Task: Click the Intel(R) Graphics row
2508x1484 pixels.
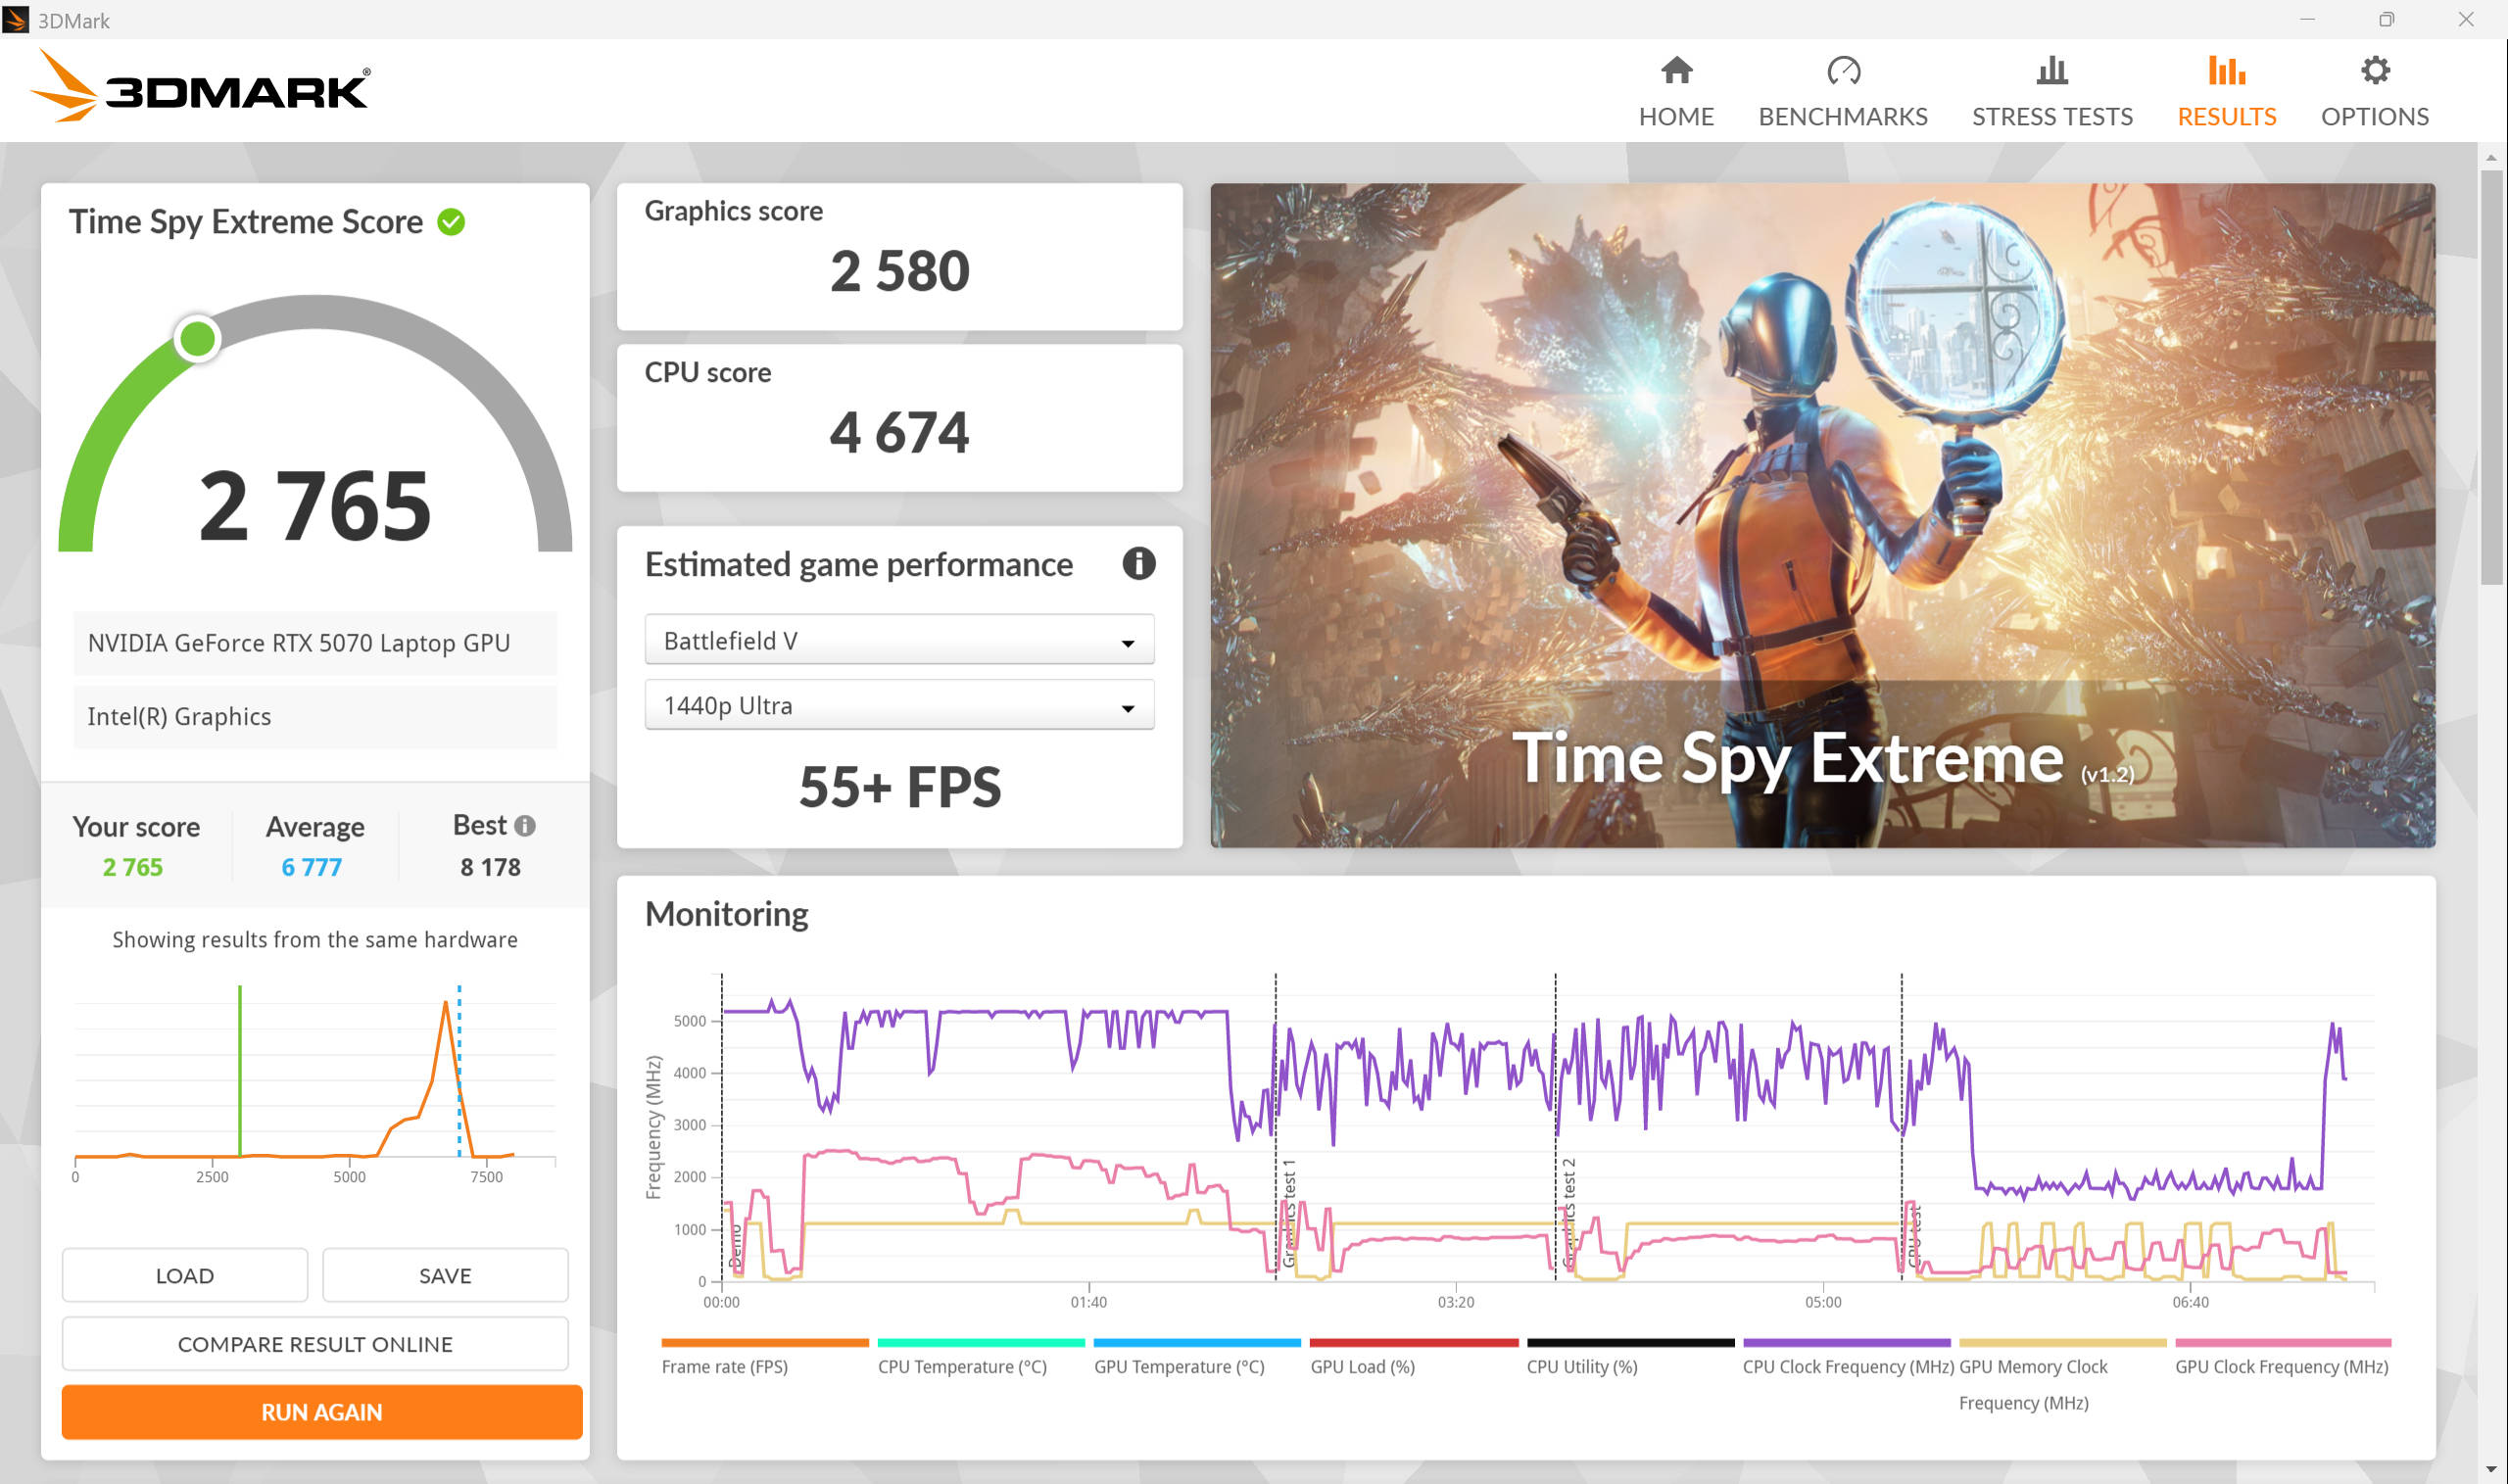Action: tap(315, 716)
